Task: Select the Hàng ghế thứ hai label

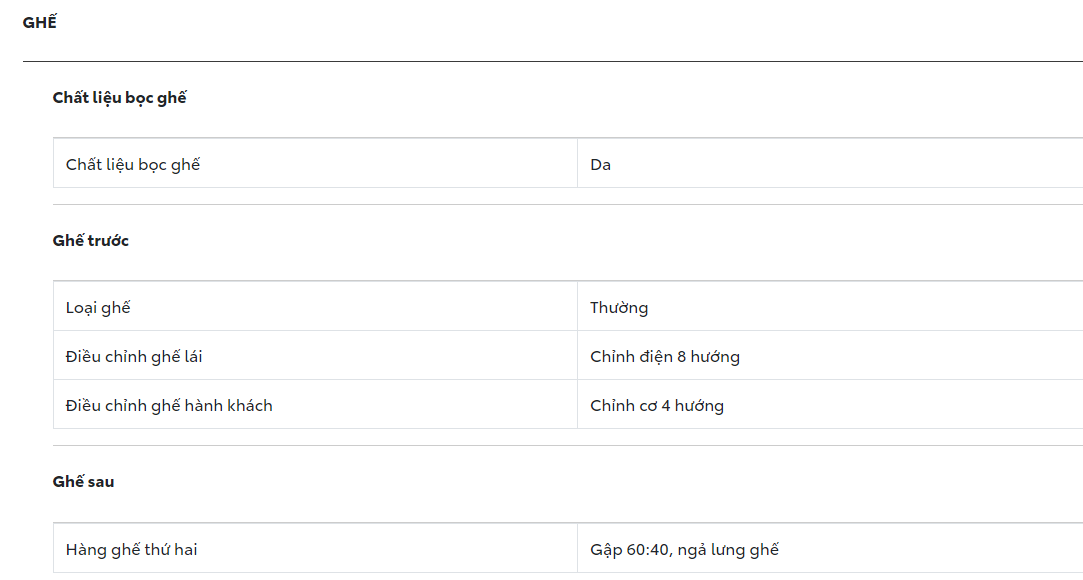Action: tap(131, 549)
